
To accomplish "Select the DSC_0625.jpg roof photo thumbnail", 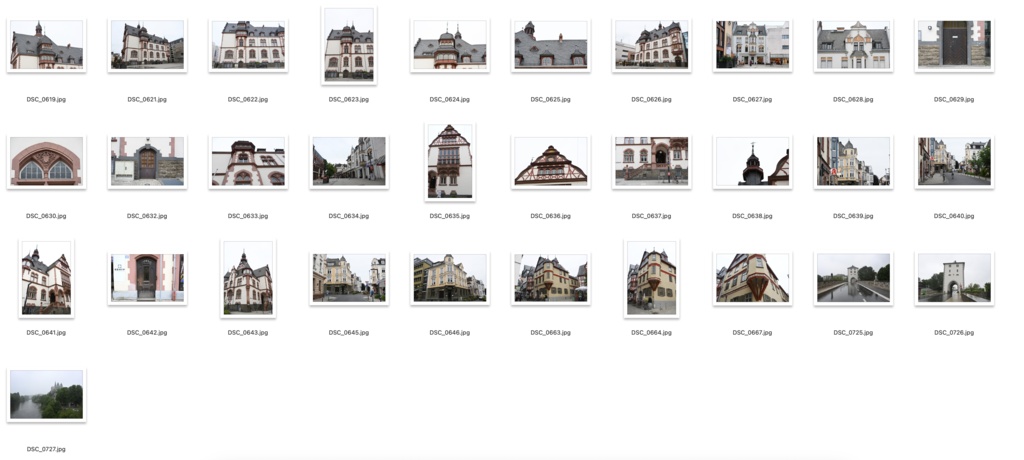I will 551,45.
